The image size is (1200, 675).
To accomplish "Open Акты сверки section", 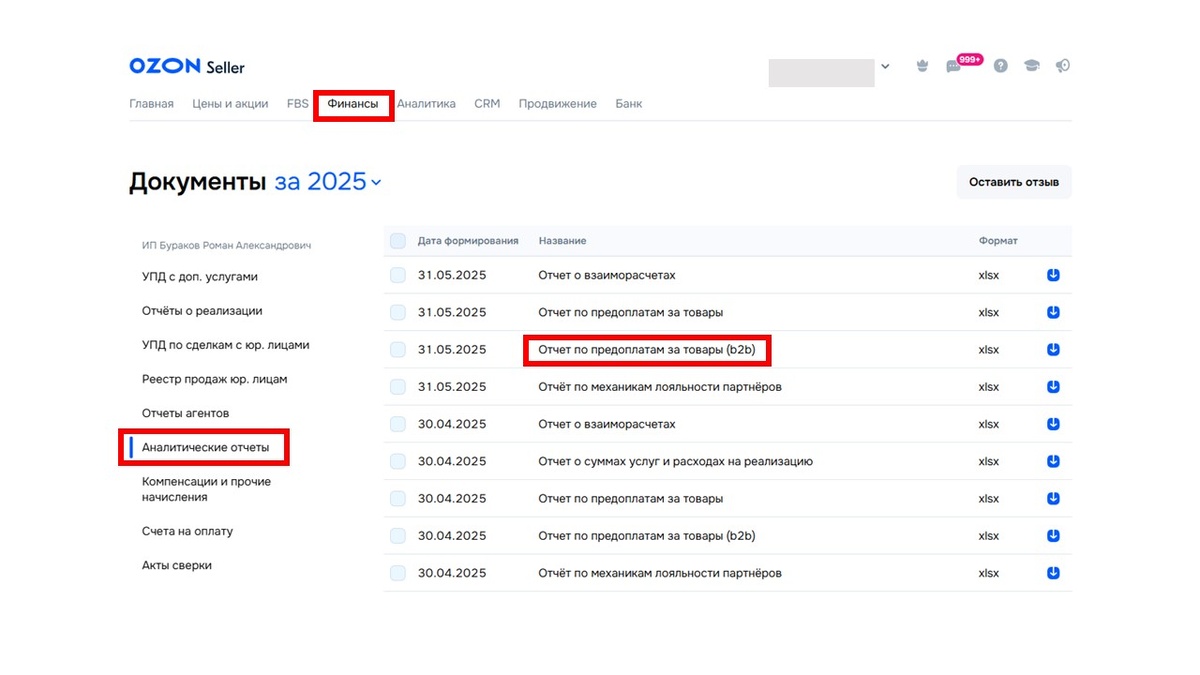I will (177, 565).
